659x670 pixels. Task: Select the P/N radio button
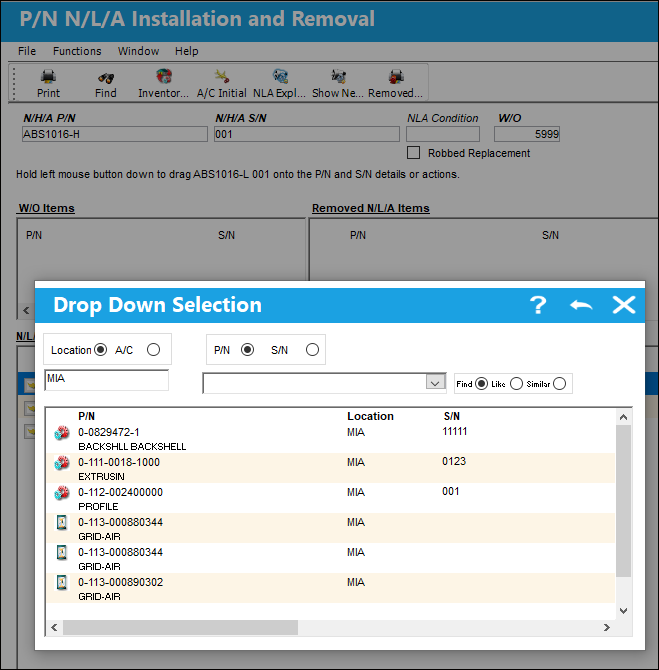coord(247,350)
